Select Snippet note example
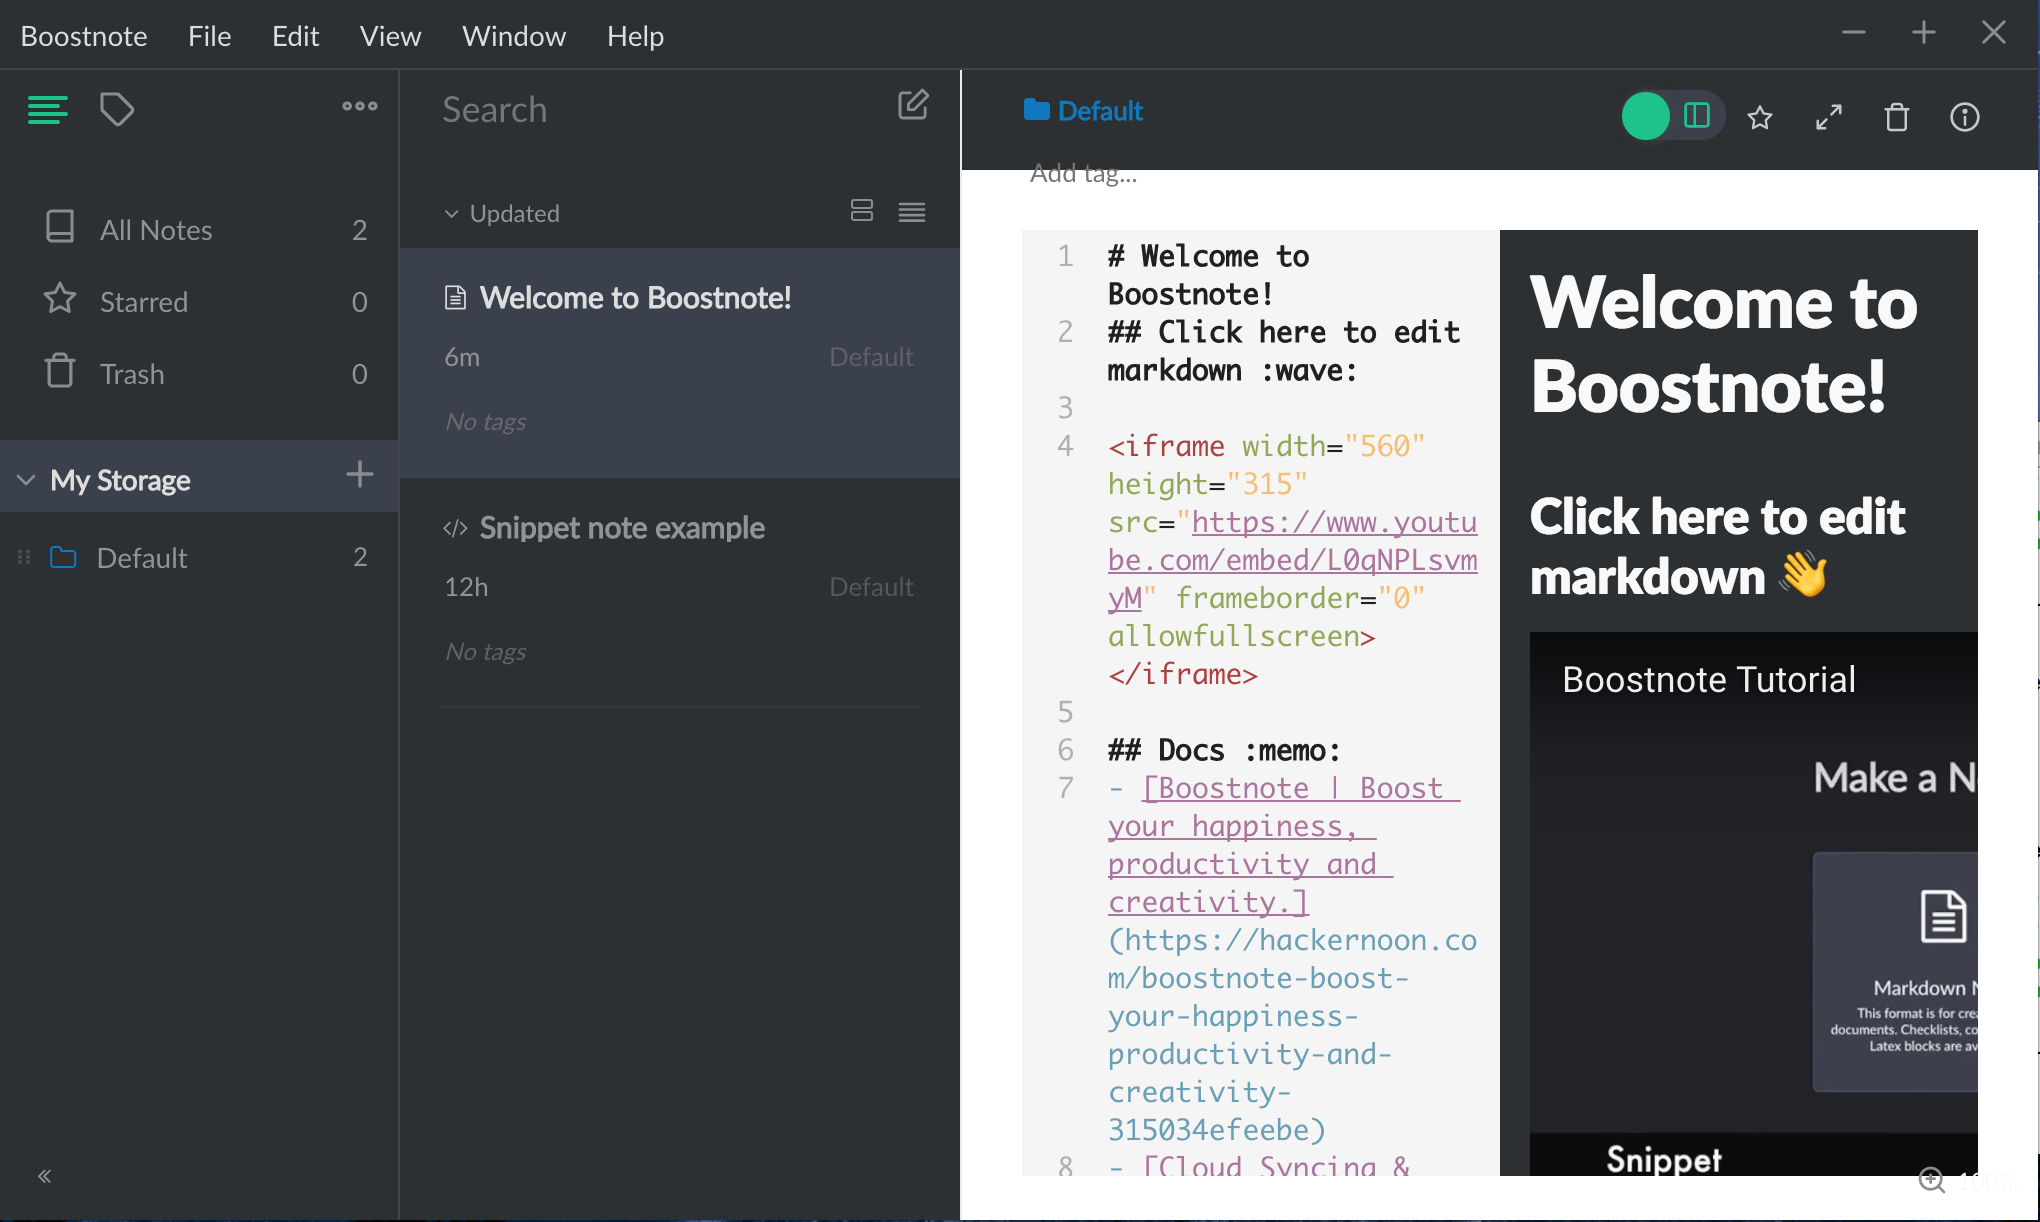This screenshot has height=1222, width=2040. point(621,528)
